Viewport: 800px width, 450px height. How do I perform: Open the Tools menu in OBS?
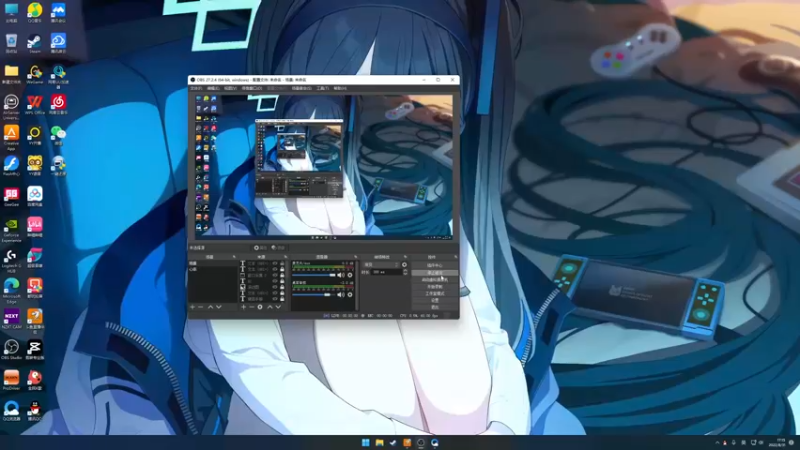(x=322, y=88)
